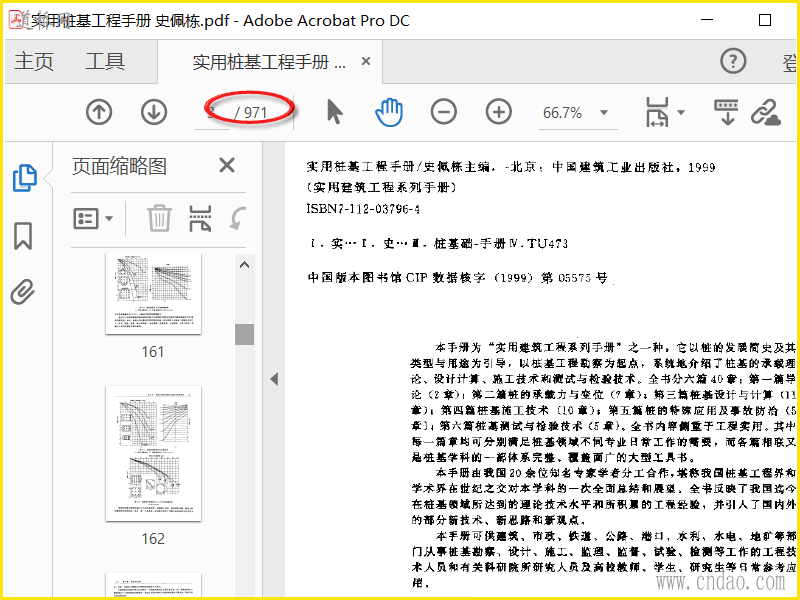Open the bookmarks panel icon

click(23, 236)
